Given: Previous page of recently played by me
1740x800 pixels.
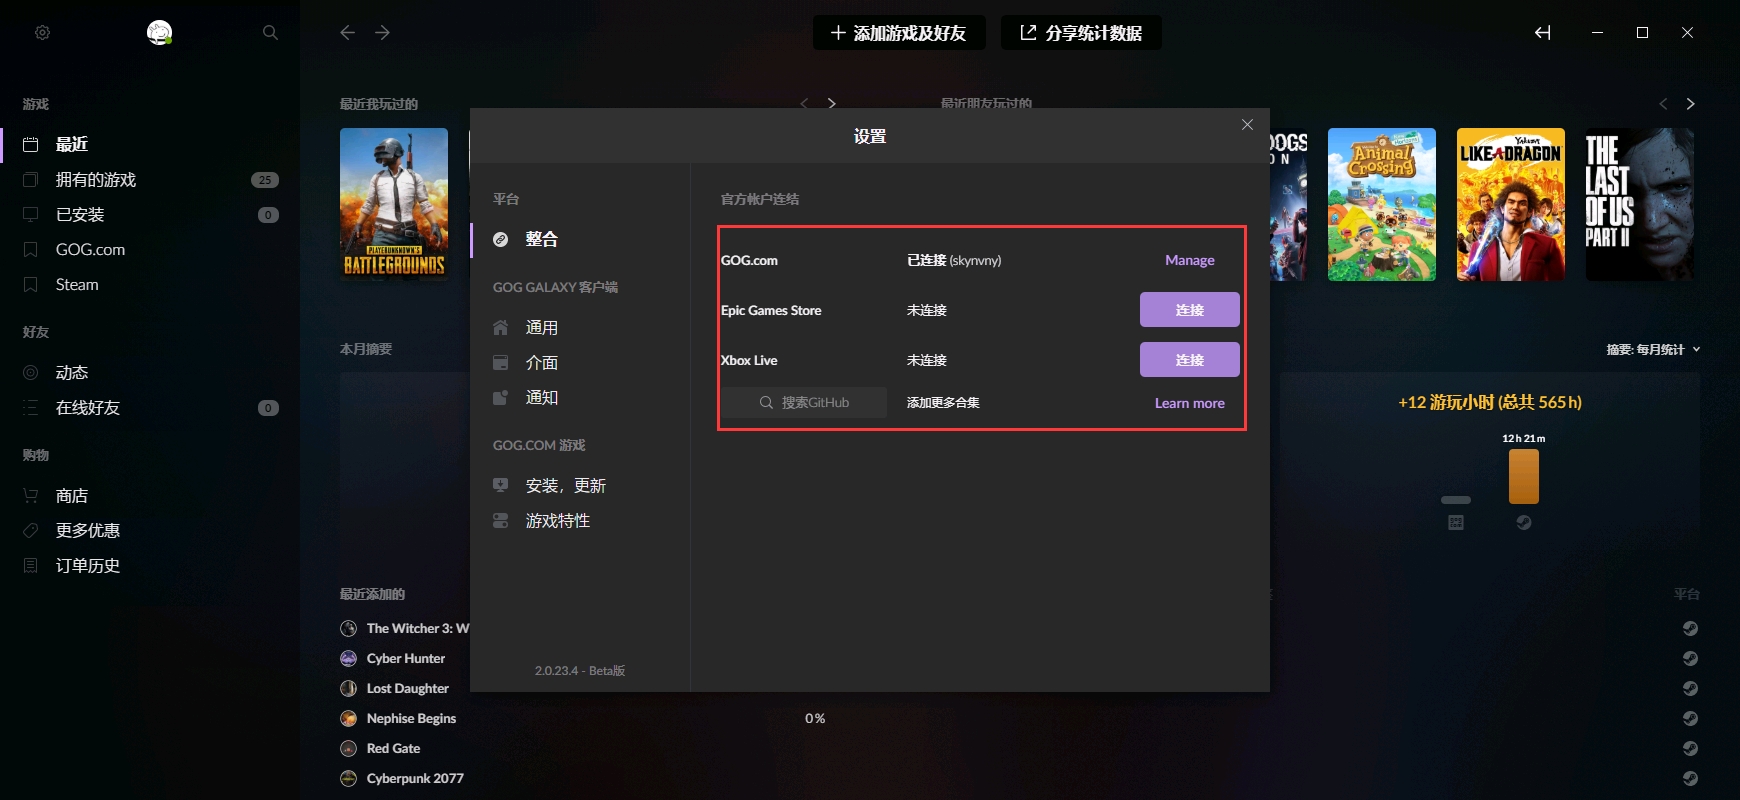Looking at the screenshot, I should coord(804,103).
